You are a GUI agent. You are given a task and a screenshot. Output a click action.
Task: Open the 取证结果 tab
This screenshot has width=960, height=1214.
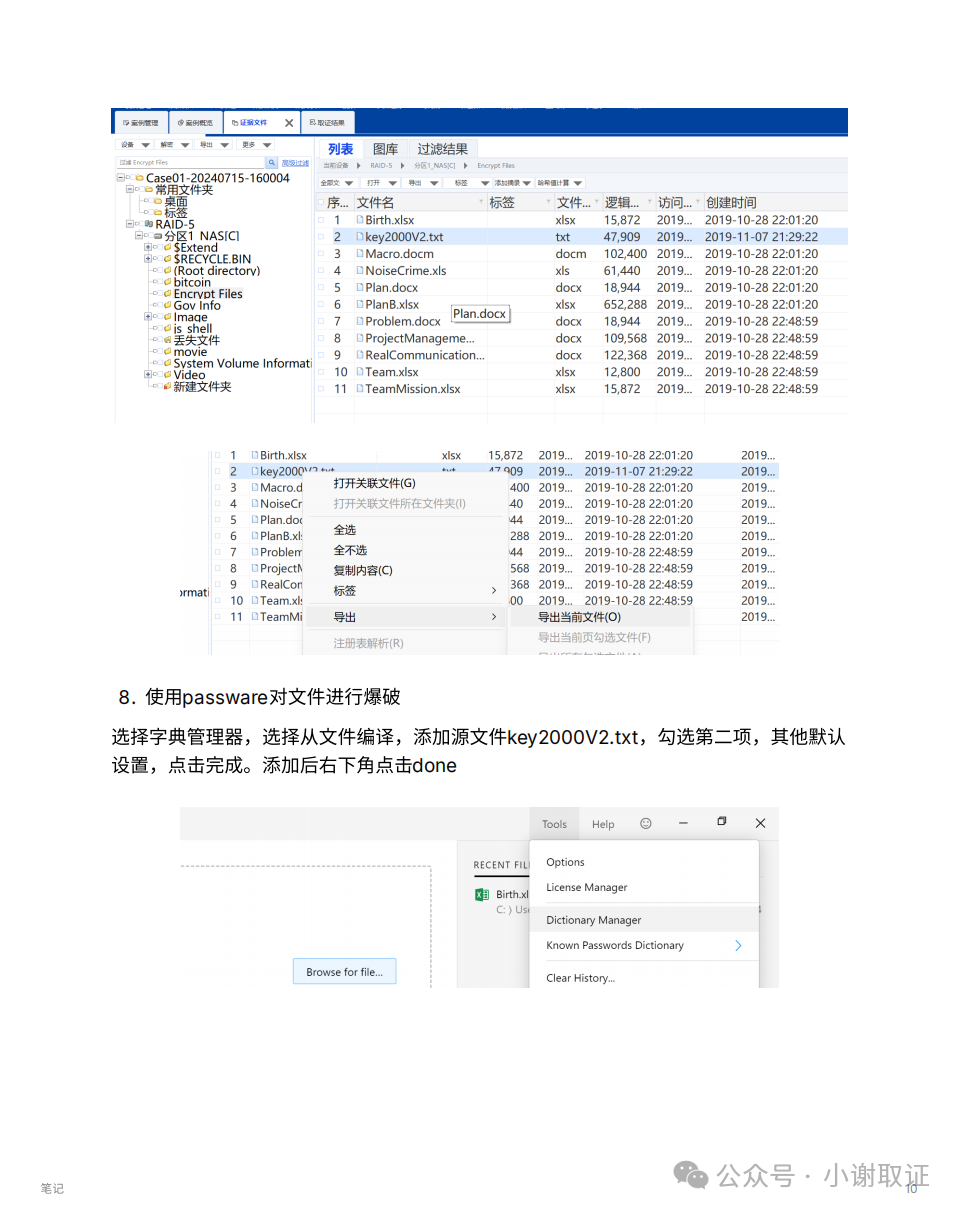[327, 123]
